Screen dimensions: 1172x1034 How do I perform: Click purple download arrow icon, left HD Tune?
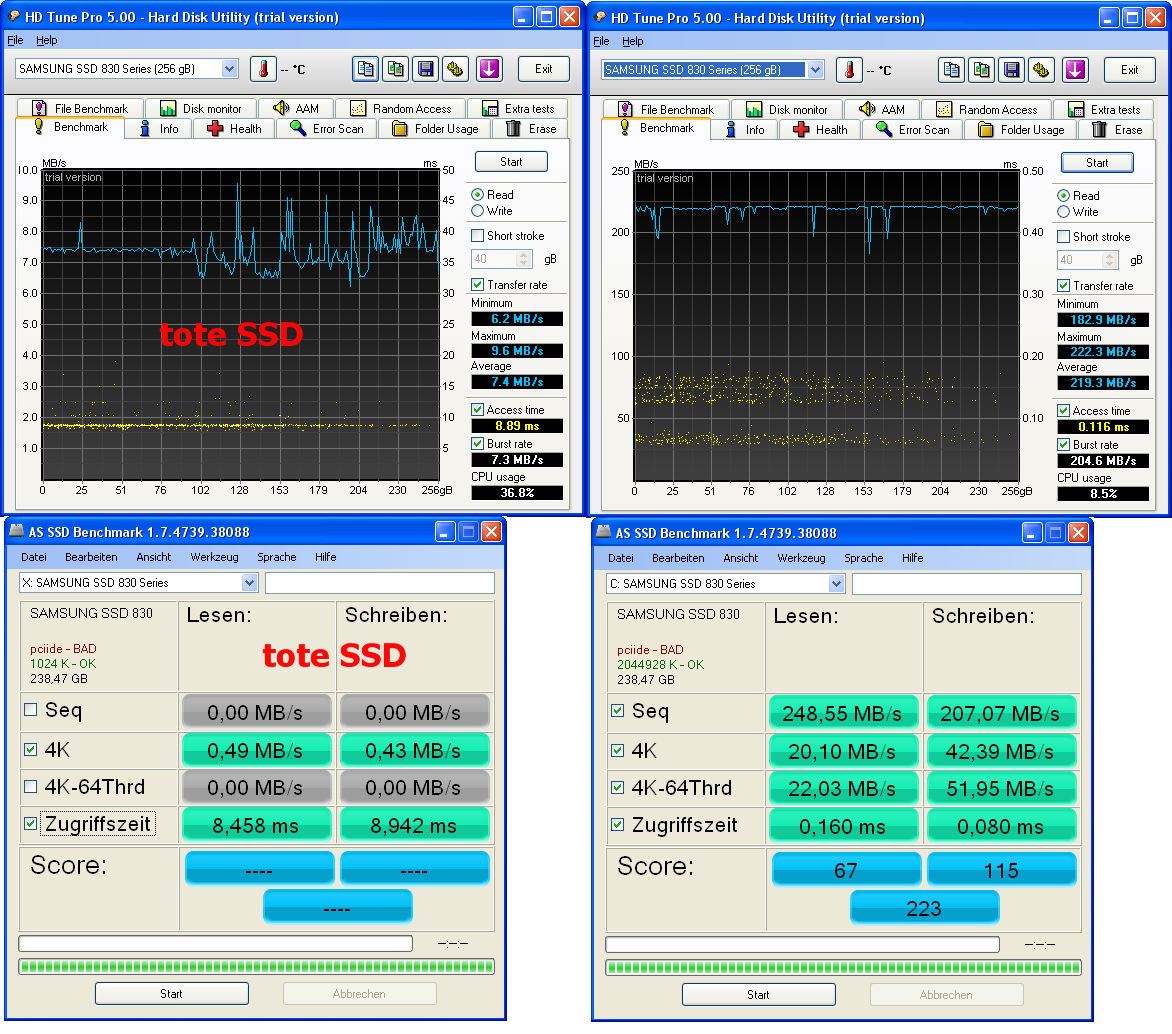click(x=489, y=69)
